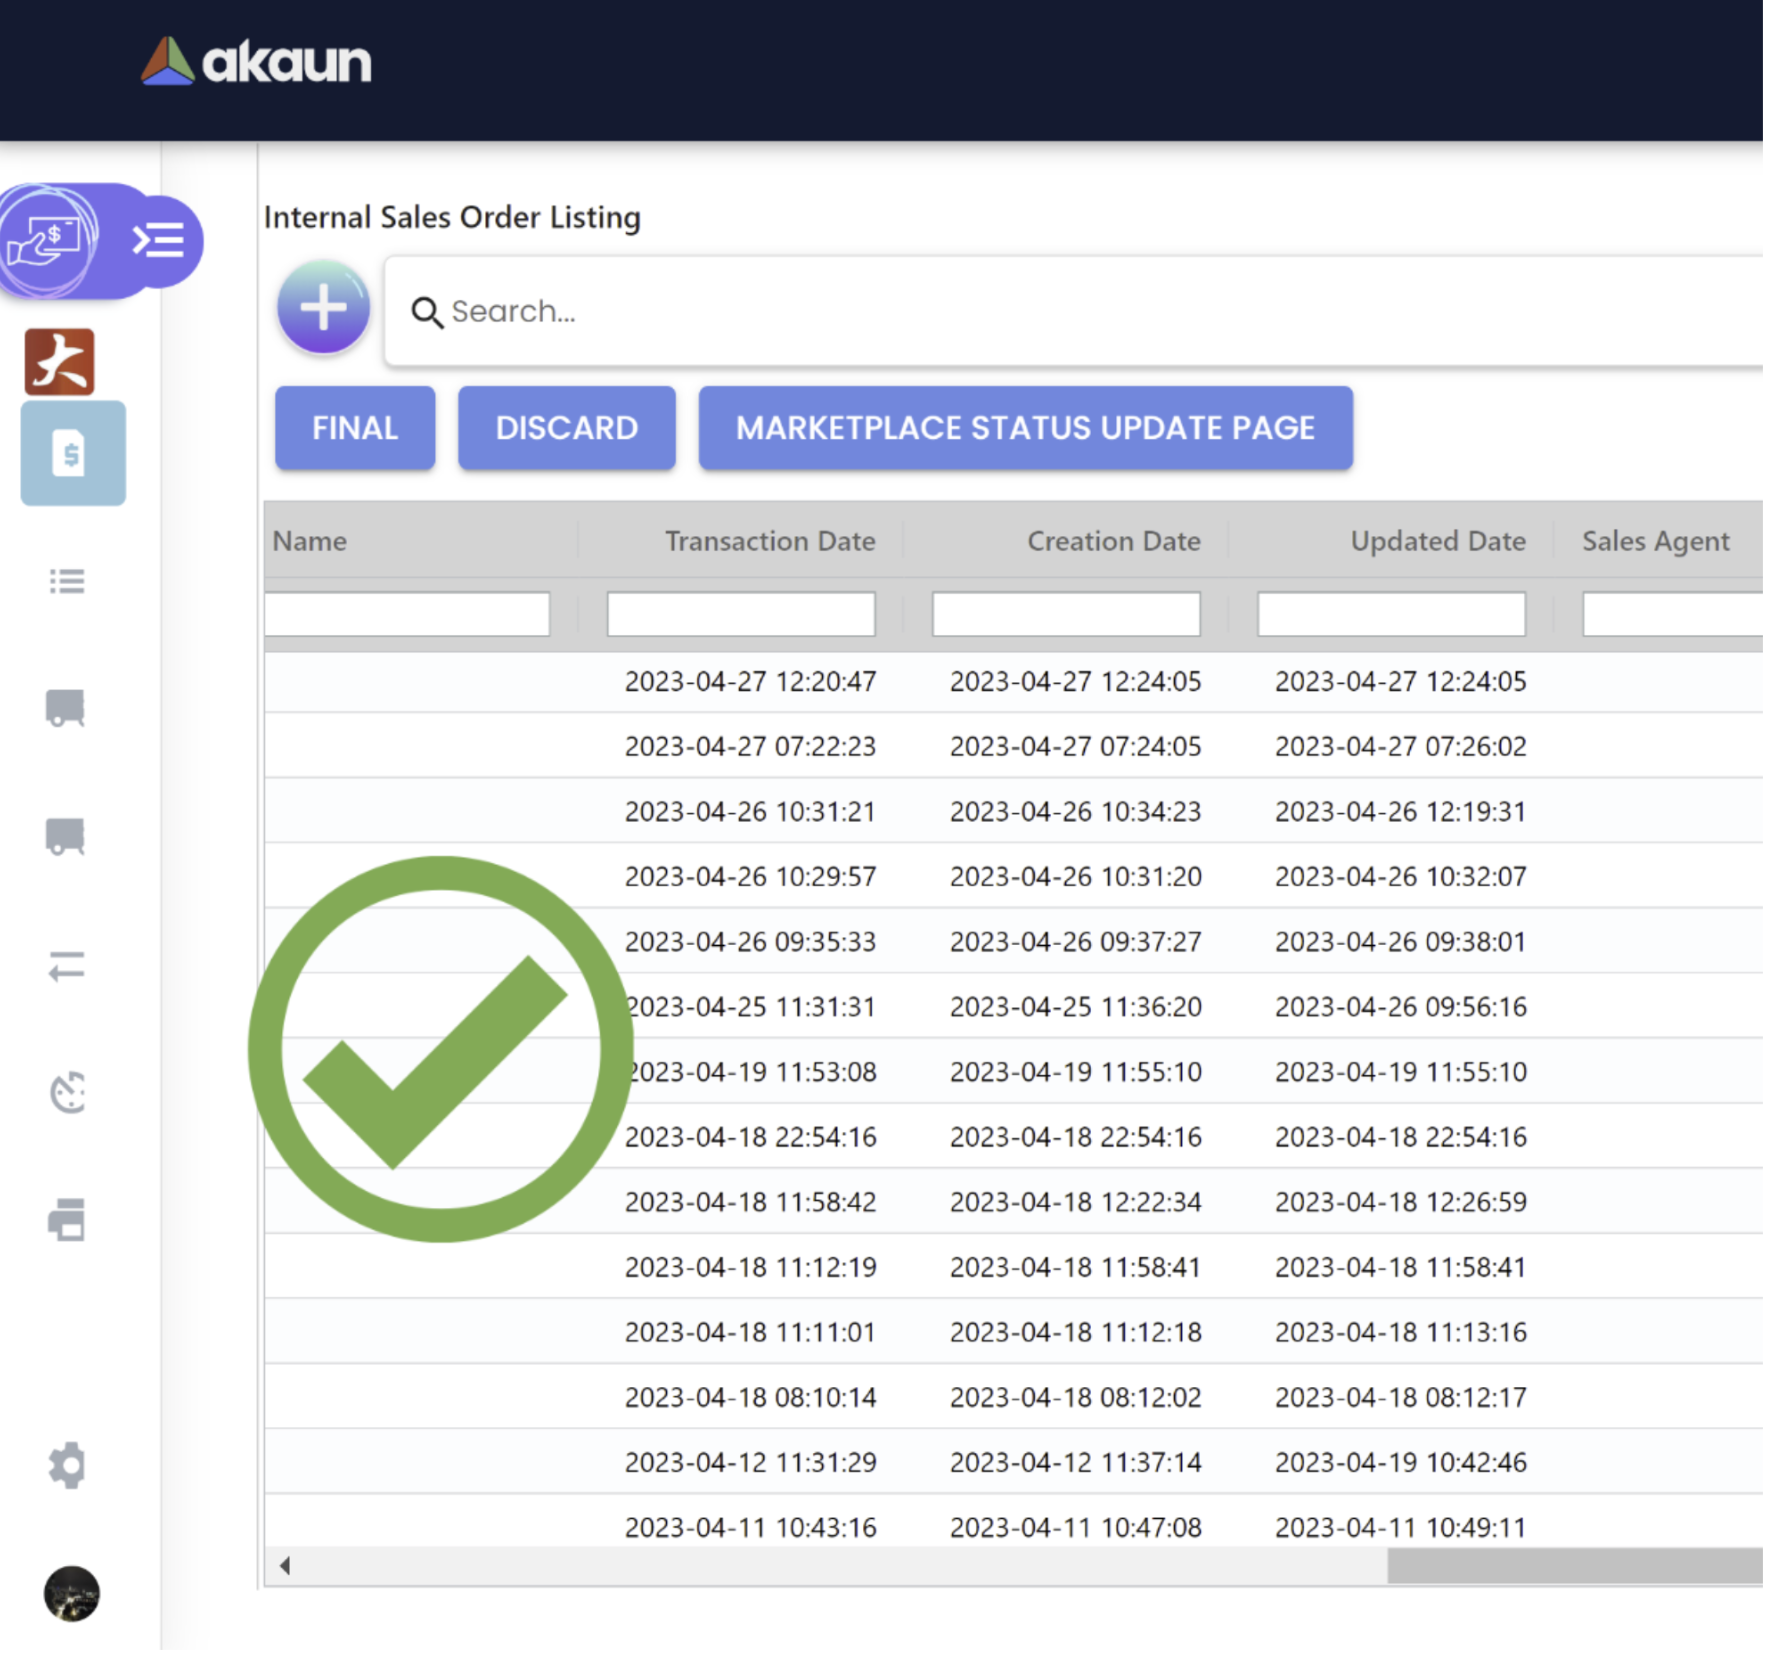The width and height of the screenshot is (1766, 1677).
Task: Click the truck icon directly above the left-arrow icon
Action: 66,837
